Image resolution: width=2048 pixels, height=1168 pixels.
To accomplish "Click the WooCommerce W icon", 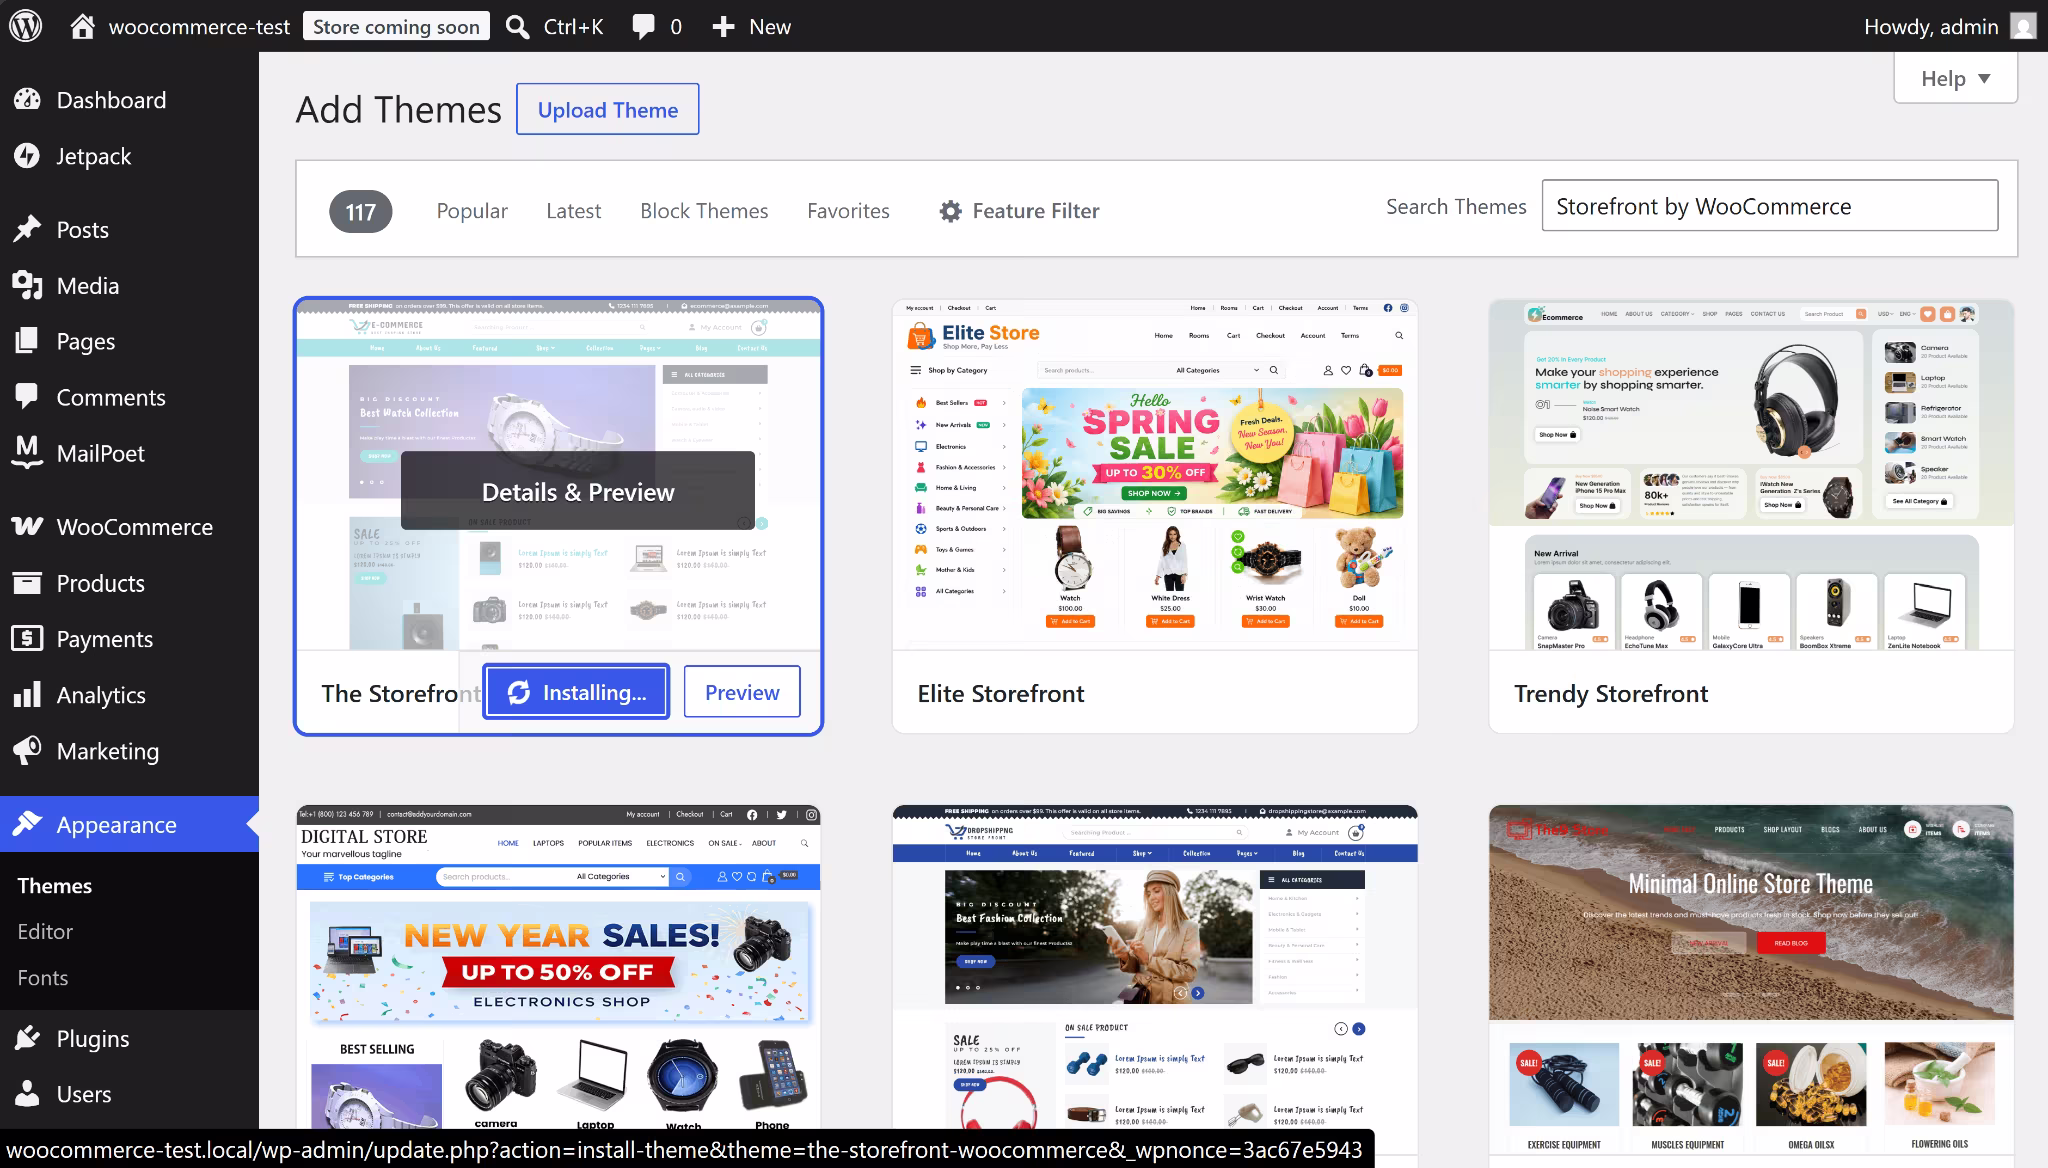I will click(27, 526).
